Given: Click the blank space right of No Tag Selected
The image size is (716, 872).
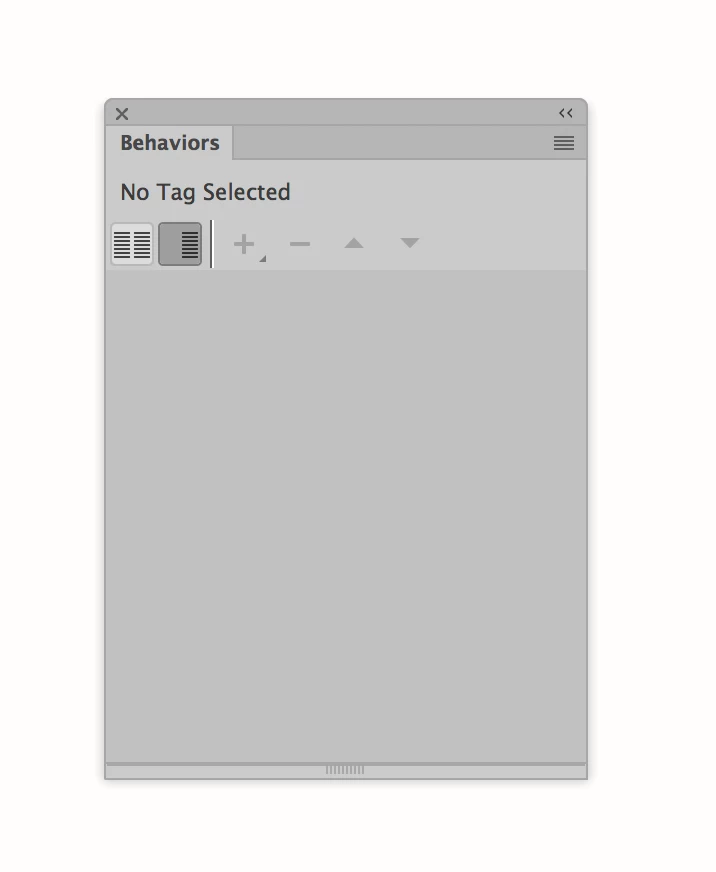Looking at the screenshot, I should (438, 192).
